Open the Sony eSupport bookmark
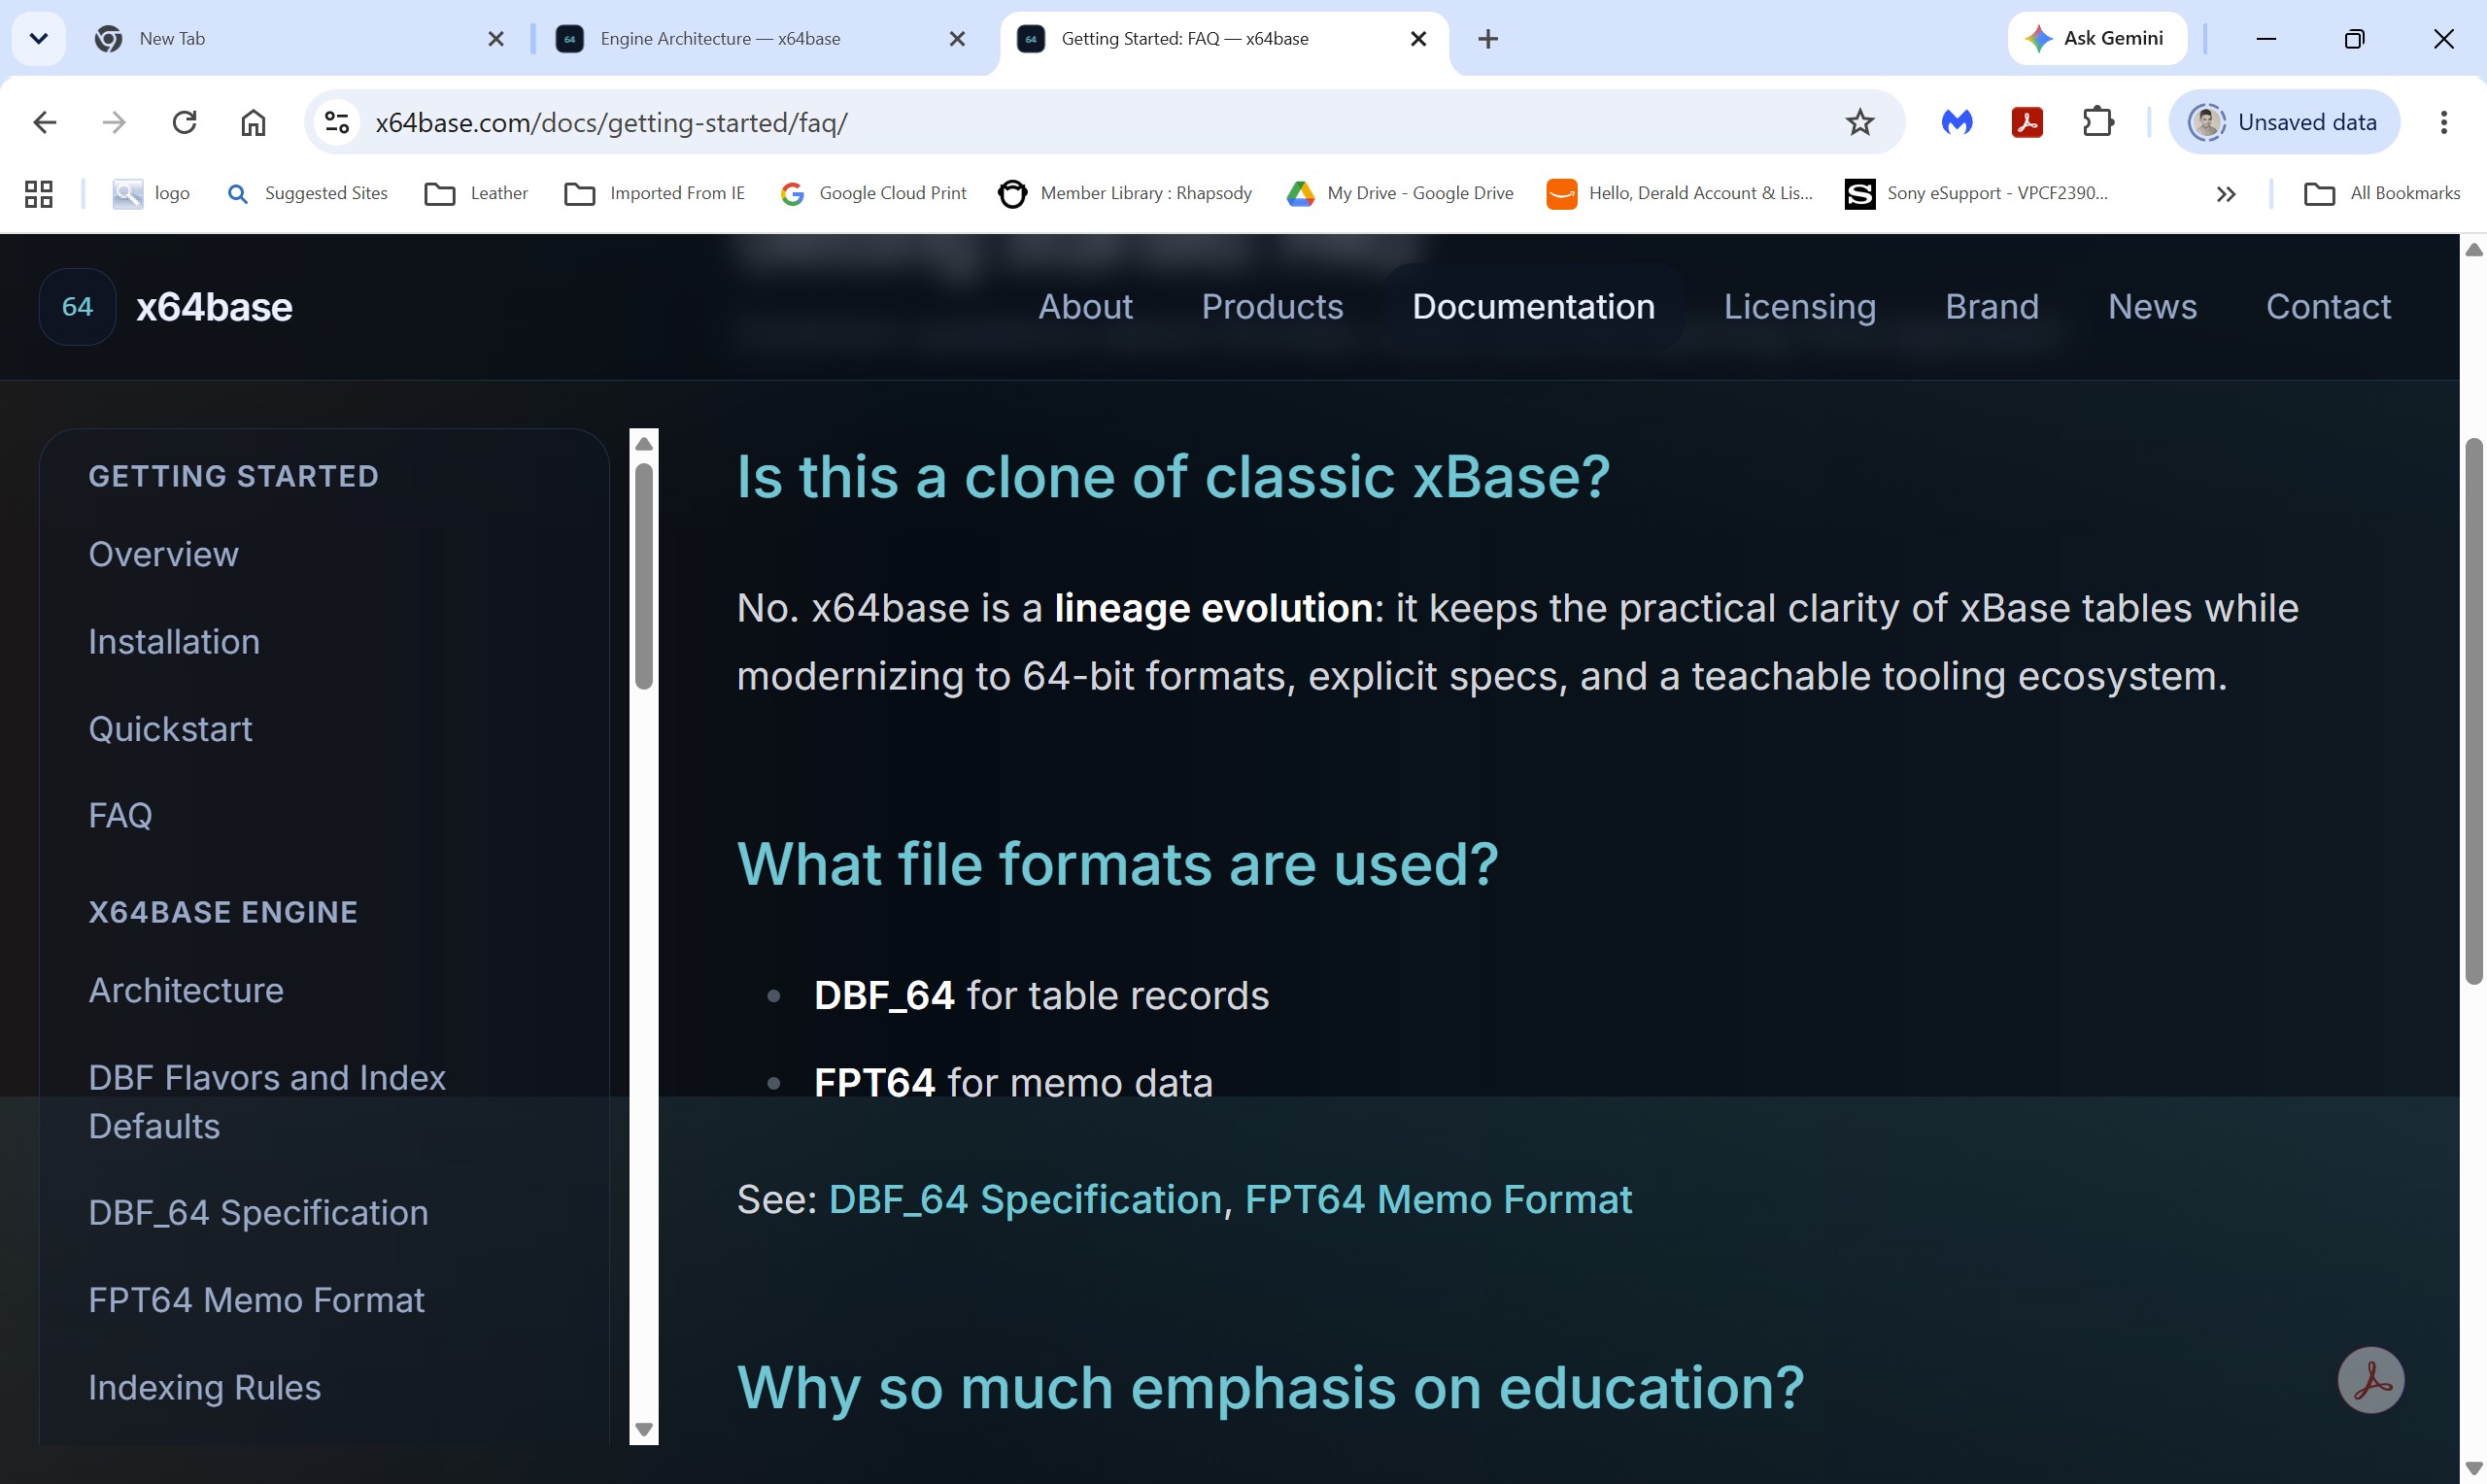 (1977, 193)
